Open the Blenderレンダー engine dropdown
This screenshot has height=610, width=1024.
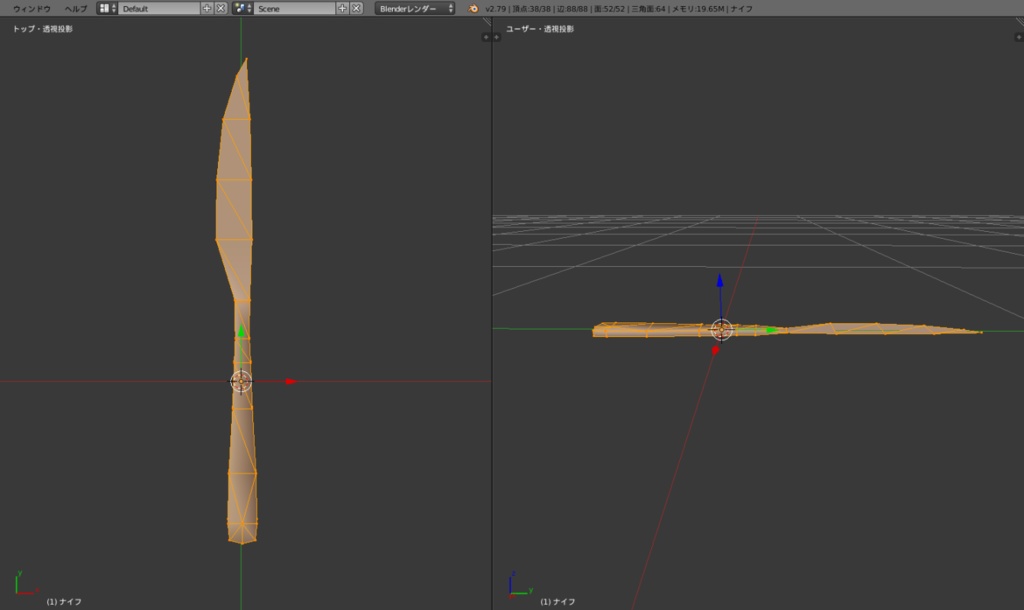coord(415,8)
